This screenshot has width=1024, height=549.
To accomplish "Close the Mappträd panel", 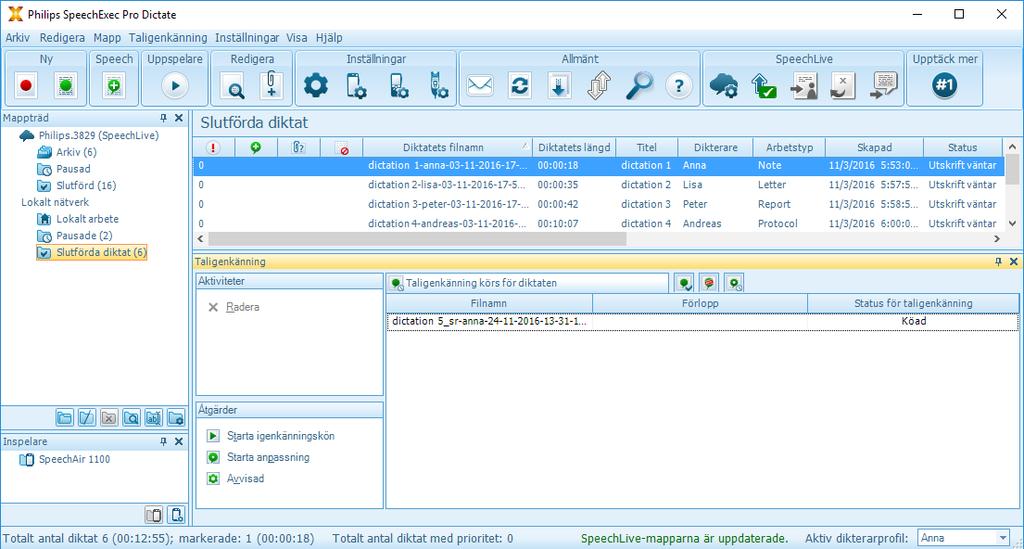I will click(x=179, y=118).
